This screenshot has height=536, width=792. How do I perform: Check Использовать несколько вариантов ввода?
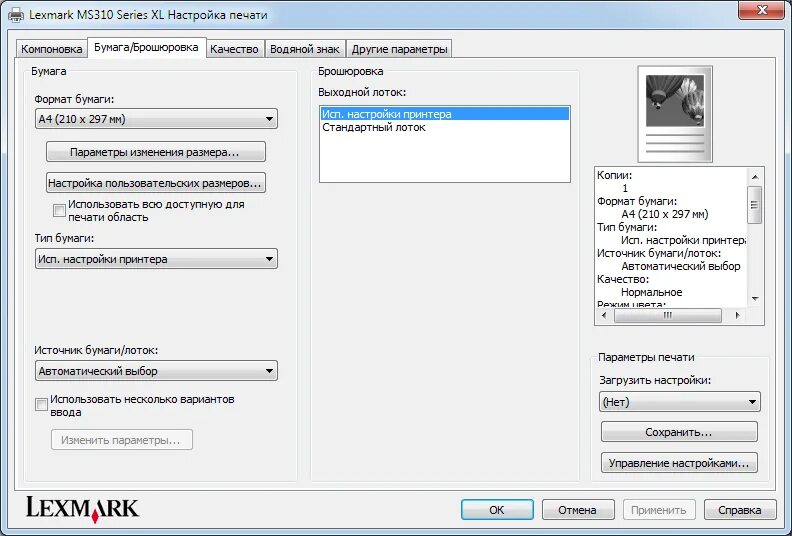pyautogui.click(x=41, y=405)
